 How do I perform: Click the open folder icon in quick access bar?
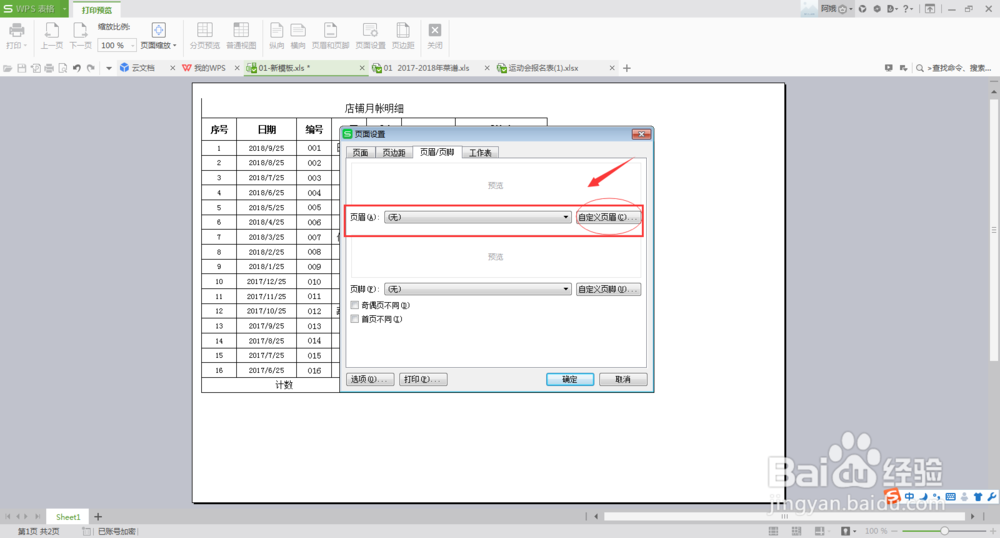8,68
